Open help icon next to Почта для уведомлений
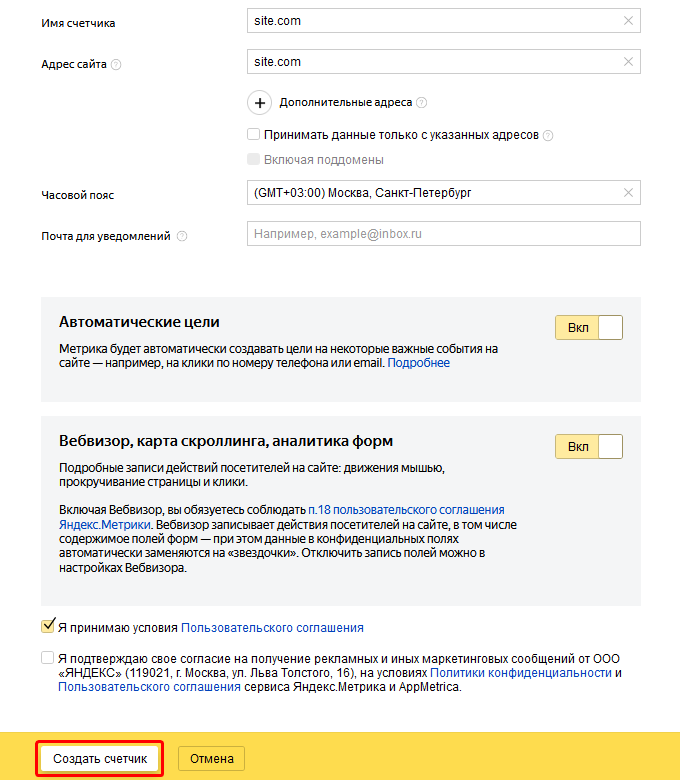 (182, 236)
